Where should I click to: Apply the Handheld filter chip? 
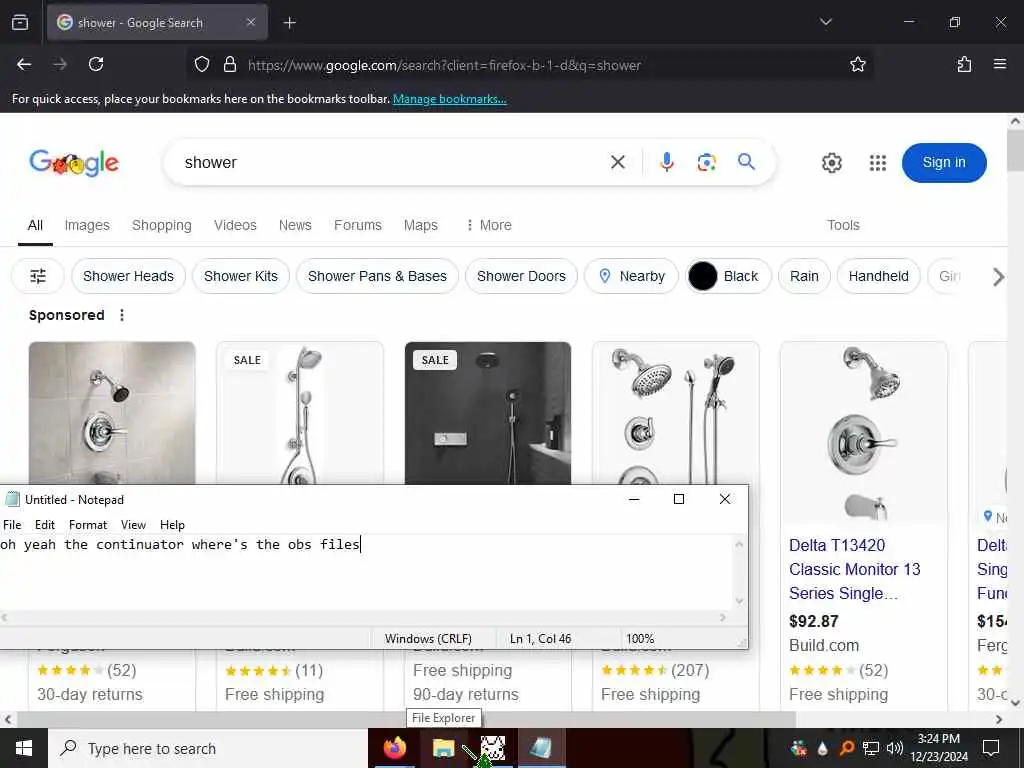tap(878, 276)
